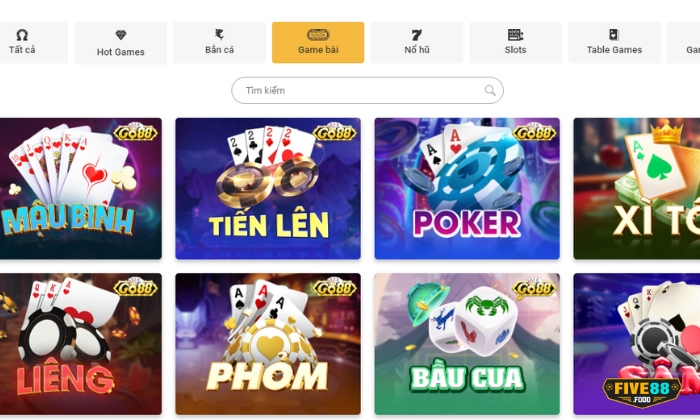This screenshot has width=700, height=420.
Task: Click the lucky seven Nổ hũ icon
Action: click(417, 35)
